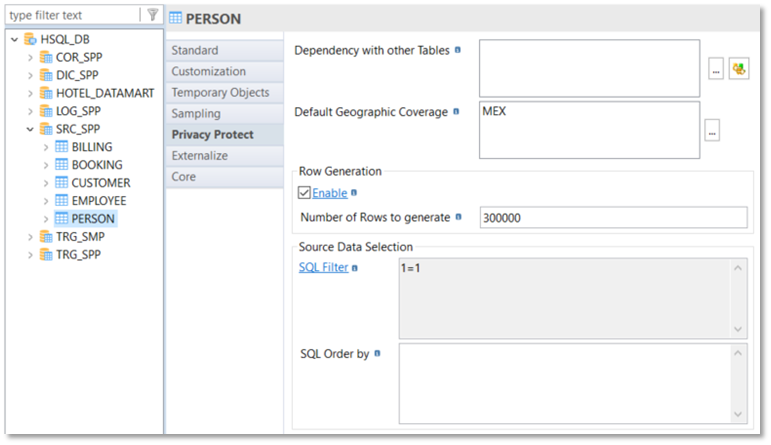This screenshot has width=771, height=445.
Task: Expand the BILLING table node
Action: coord(46,147)
